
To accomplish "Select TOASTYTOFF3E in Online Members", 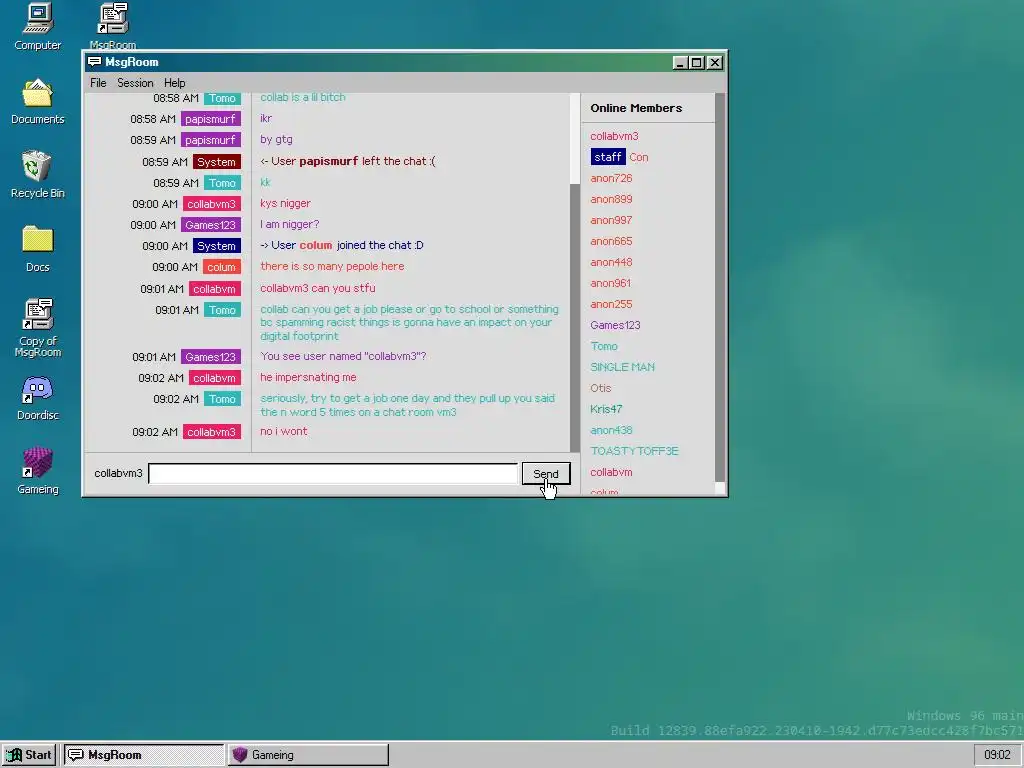I will pyautogui.click(x=634, y=451).
